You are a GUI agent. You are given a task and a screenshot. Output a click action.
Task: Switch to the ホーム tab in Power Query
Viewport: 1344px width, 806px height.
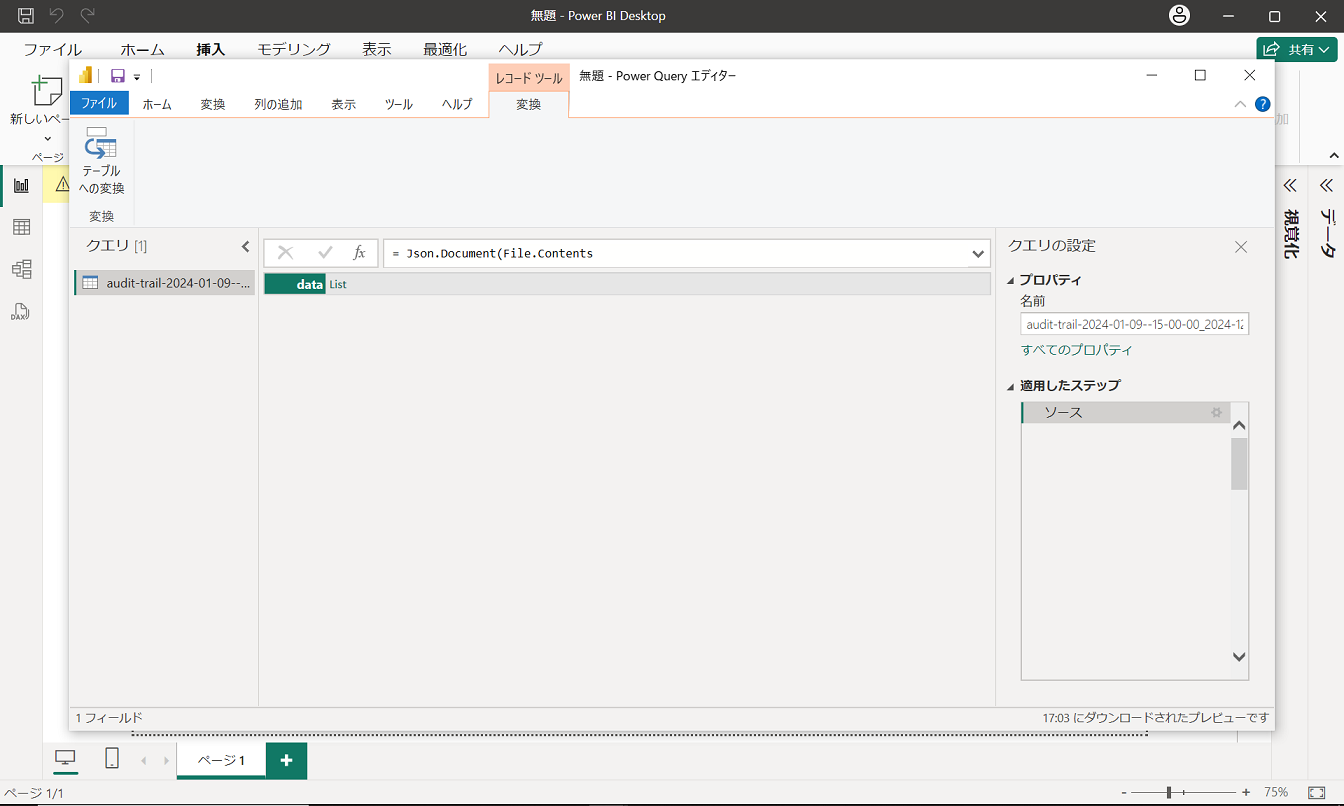[157, 104]
